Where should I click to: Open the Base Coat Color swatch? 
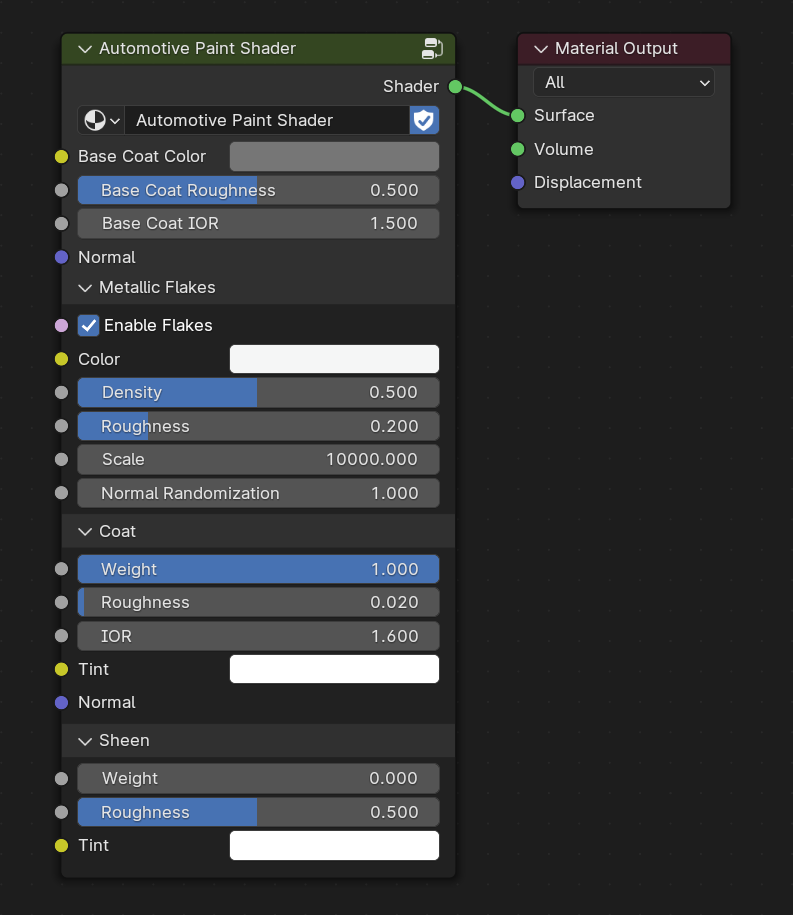[x=334, y=156]
